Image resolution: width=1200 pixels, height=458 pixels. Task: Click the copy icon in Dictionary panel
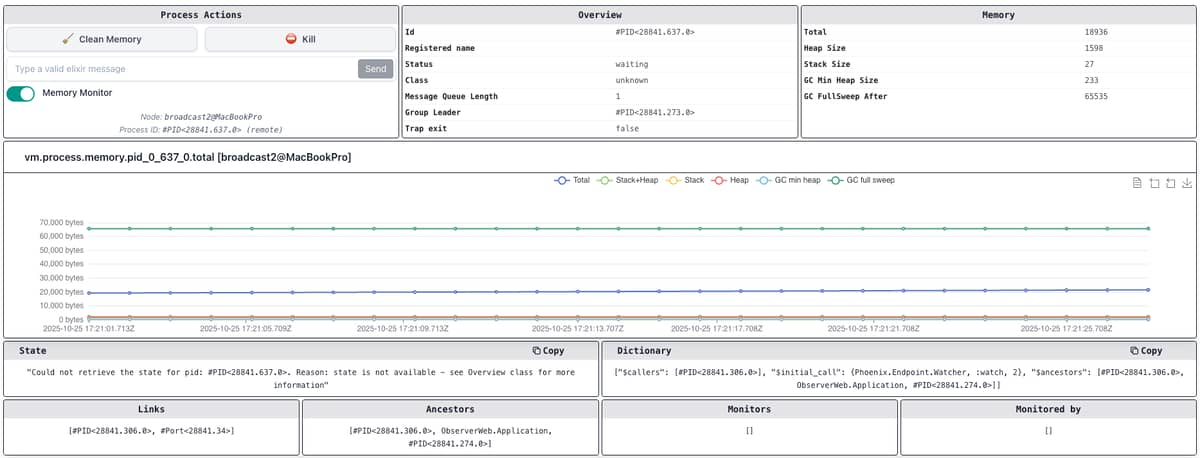pos(1134,351)
